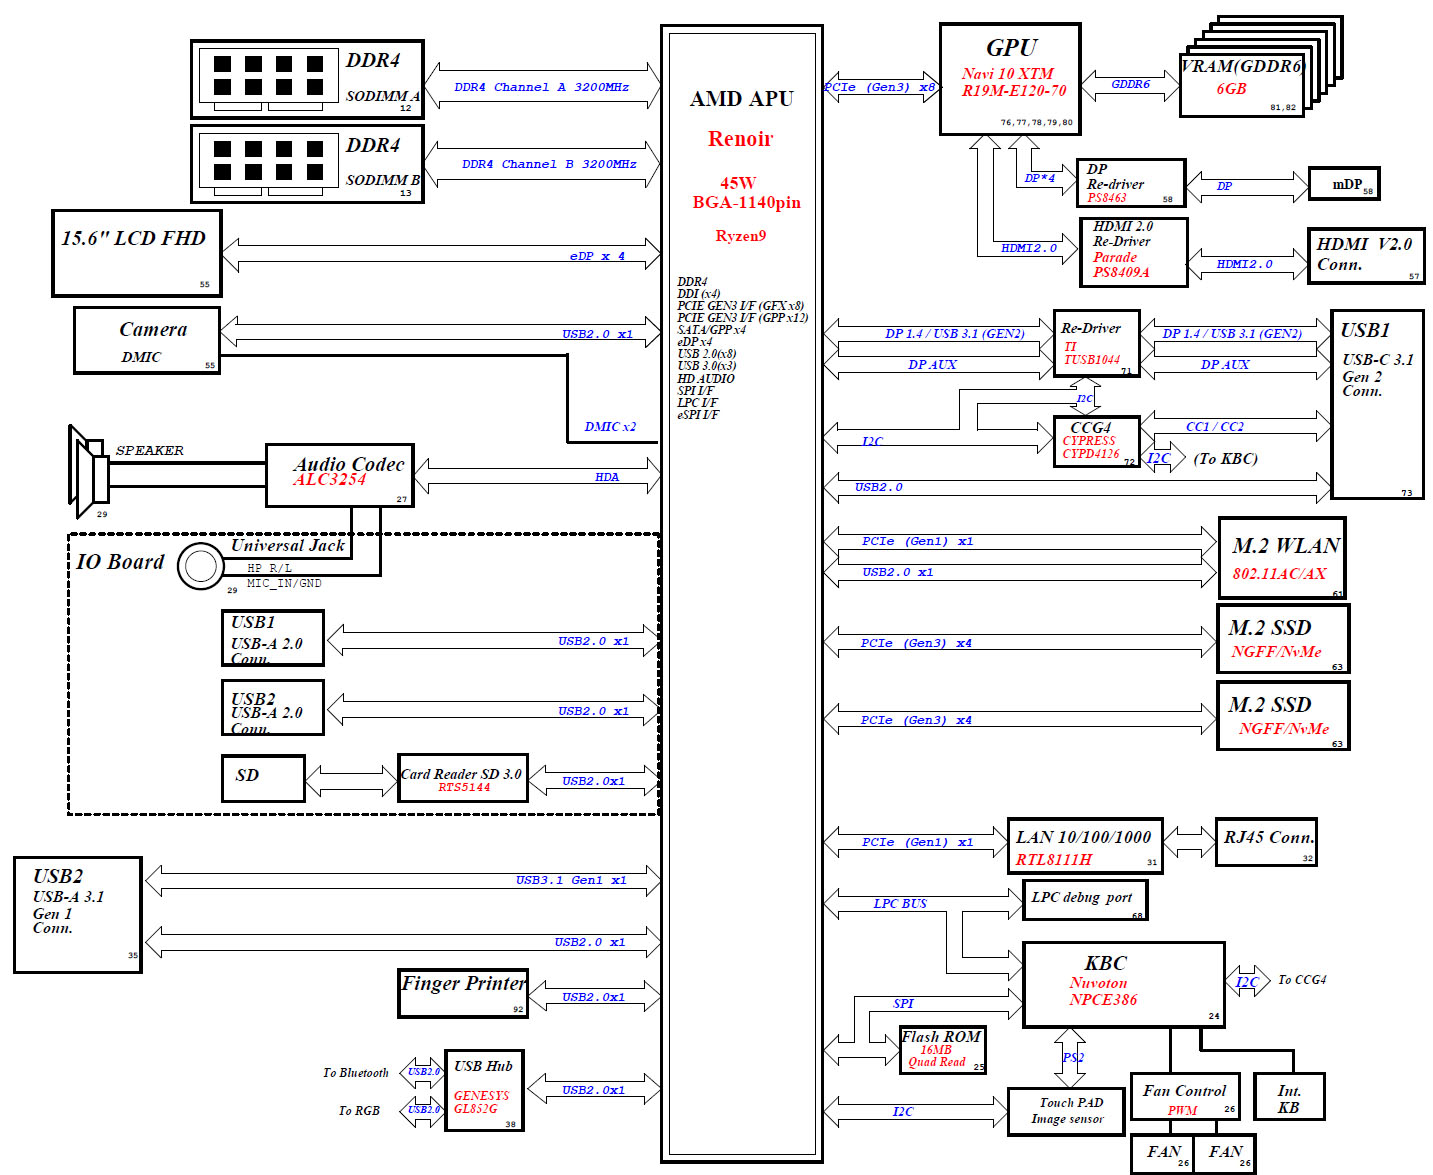
Task: Click the 'Ryzen9' text
Action: click(x=740, y=236)
